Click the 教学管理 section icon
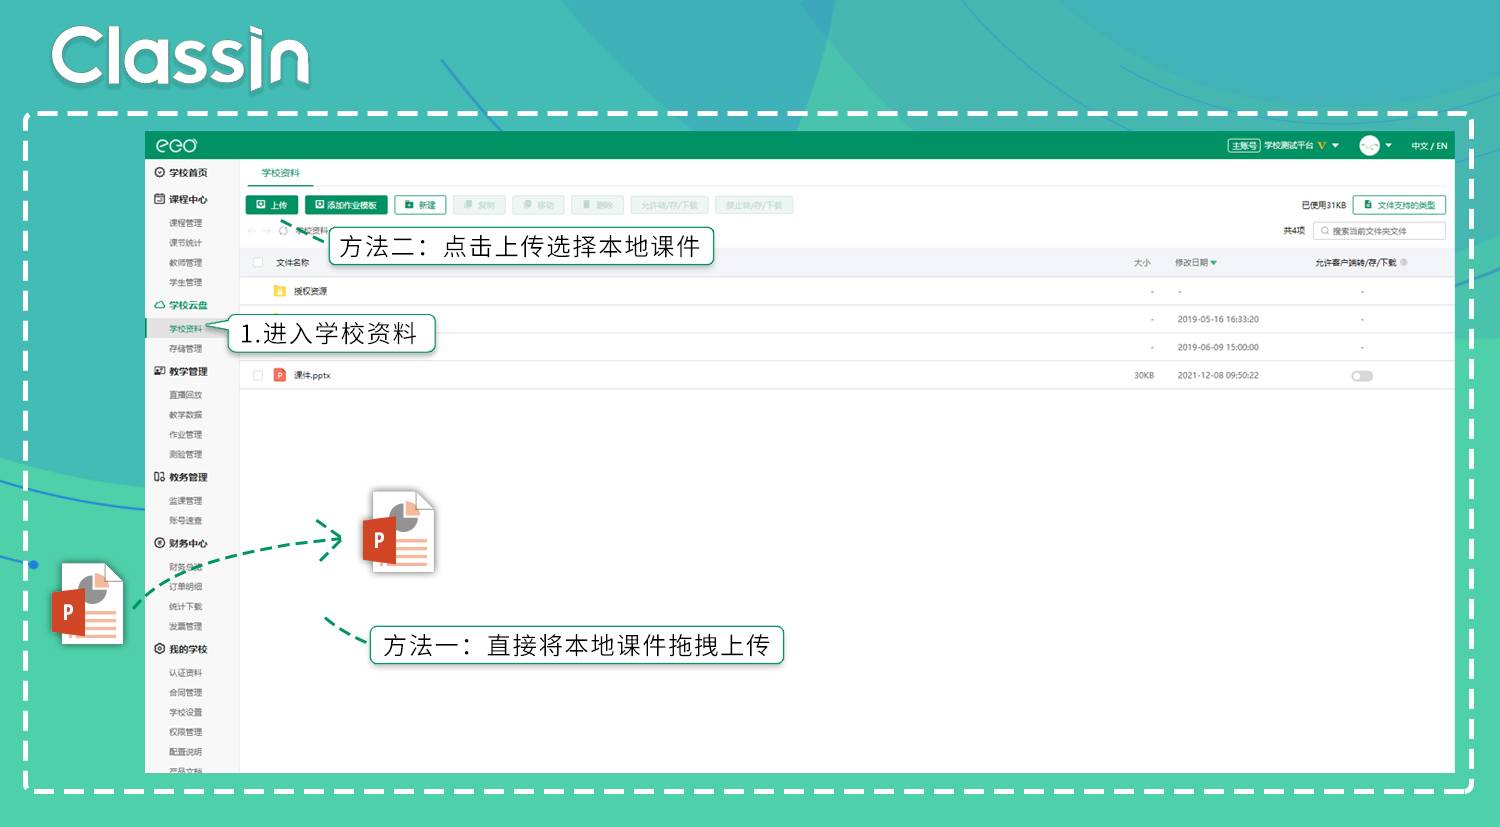Screen dimensions: 1500x827 [x=160, y=371]
